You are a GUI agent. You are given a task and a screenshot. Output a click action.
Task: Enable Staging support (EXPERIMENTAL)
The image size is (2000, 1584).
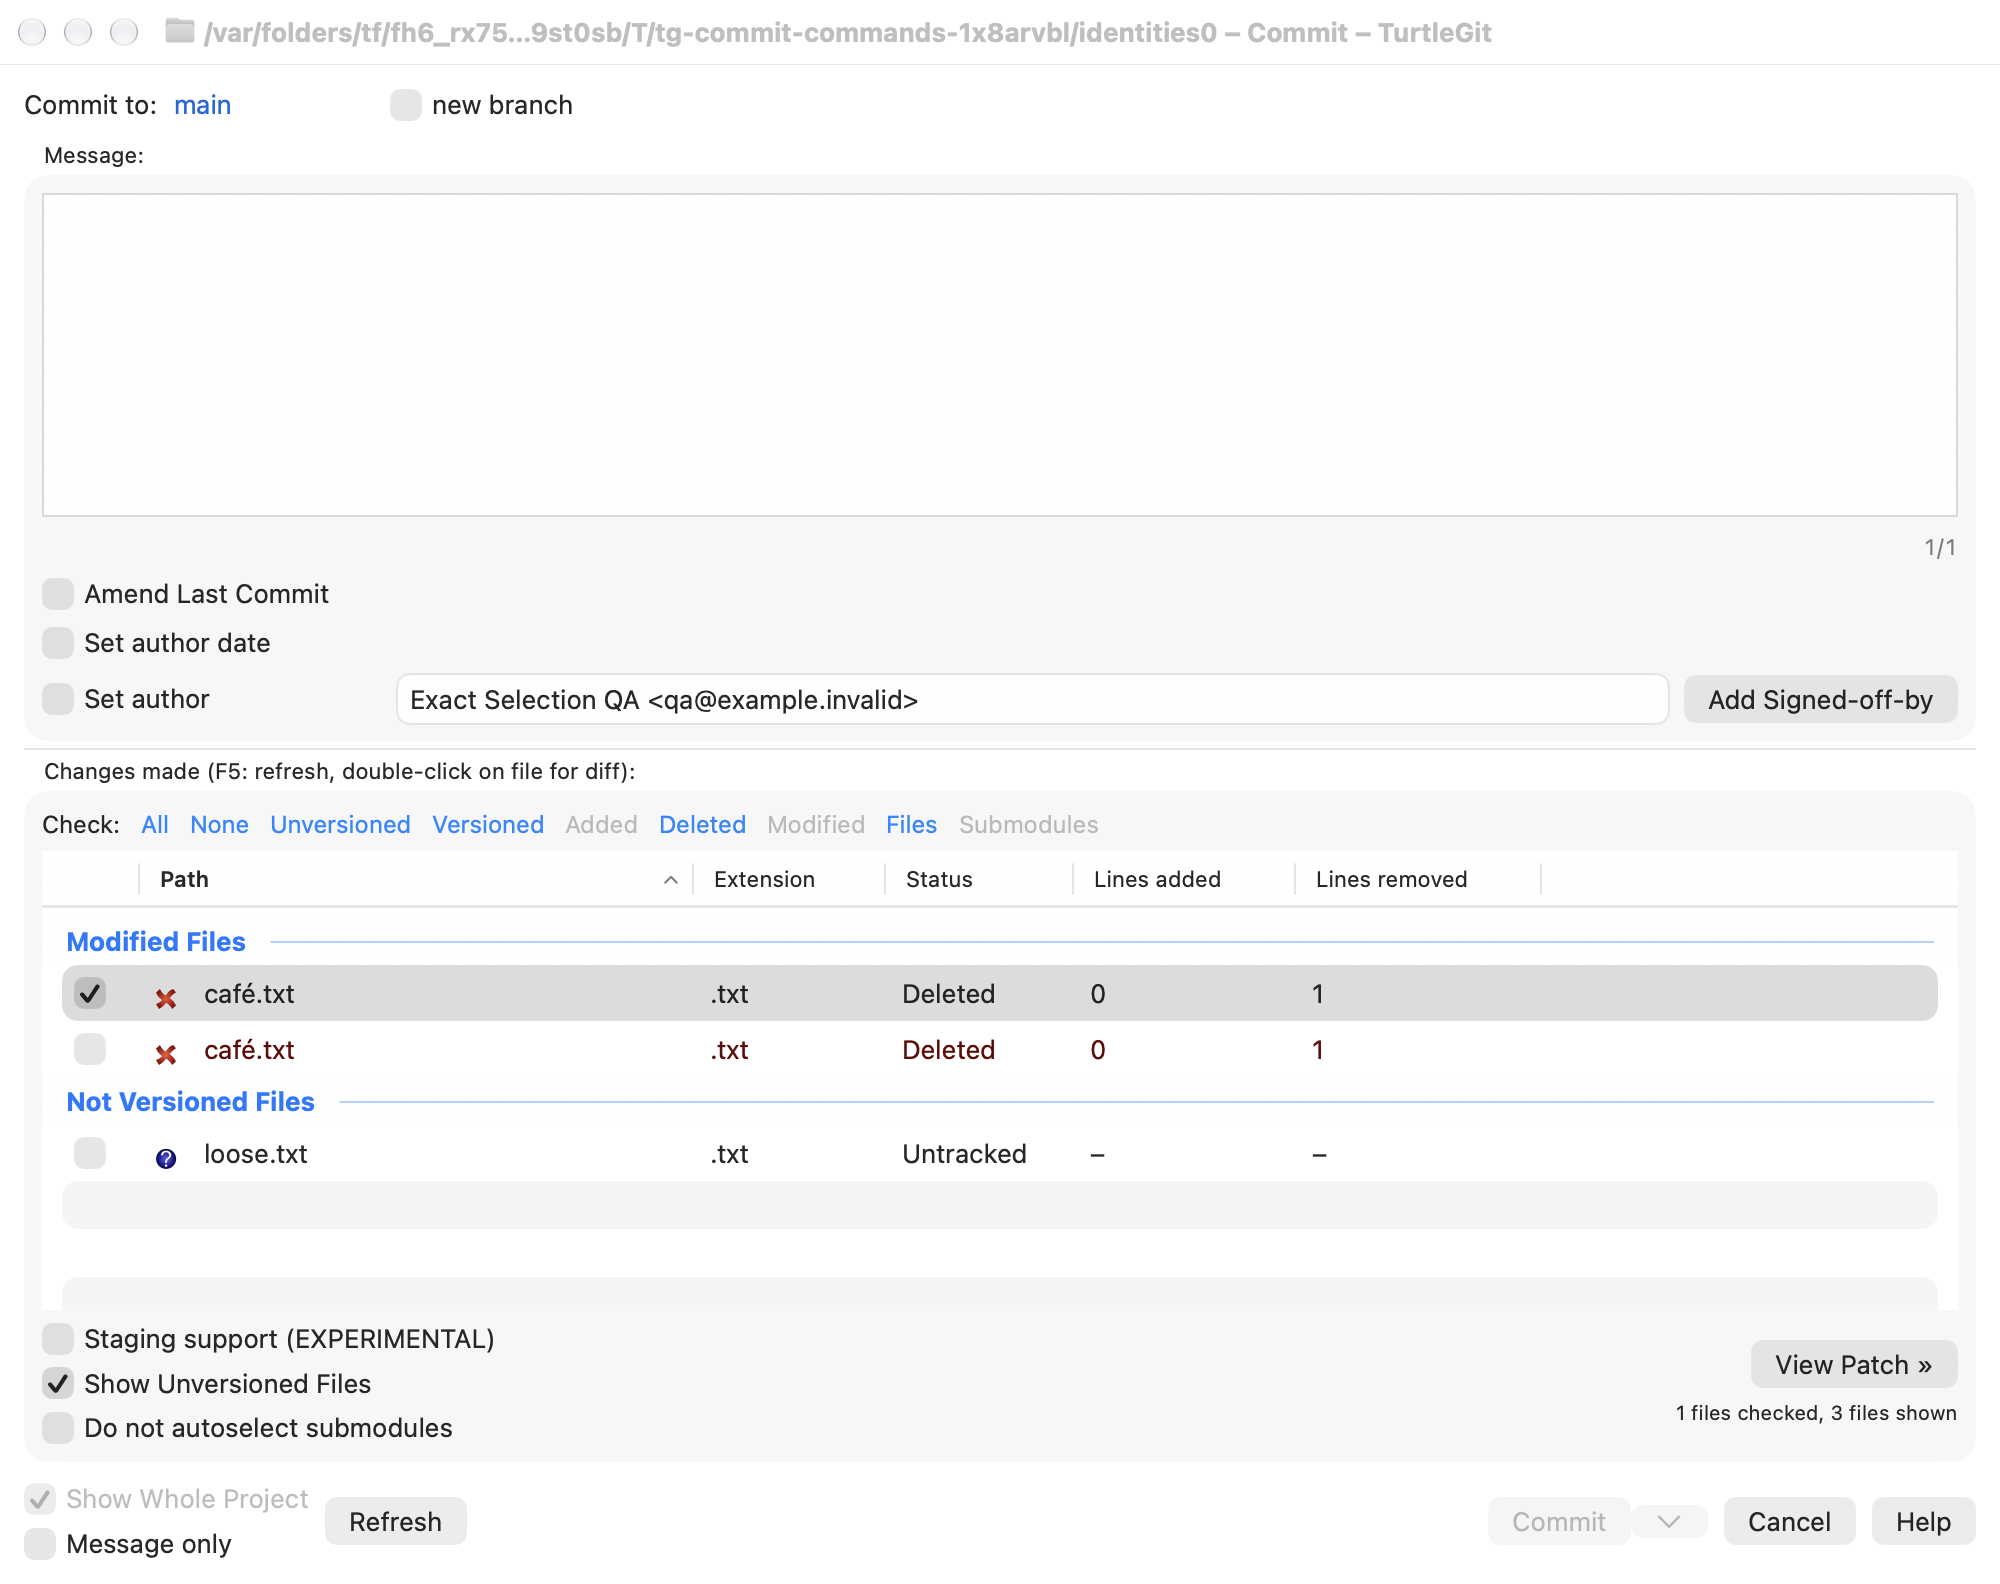[x=58, y=1339]
